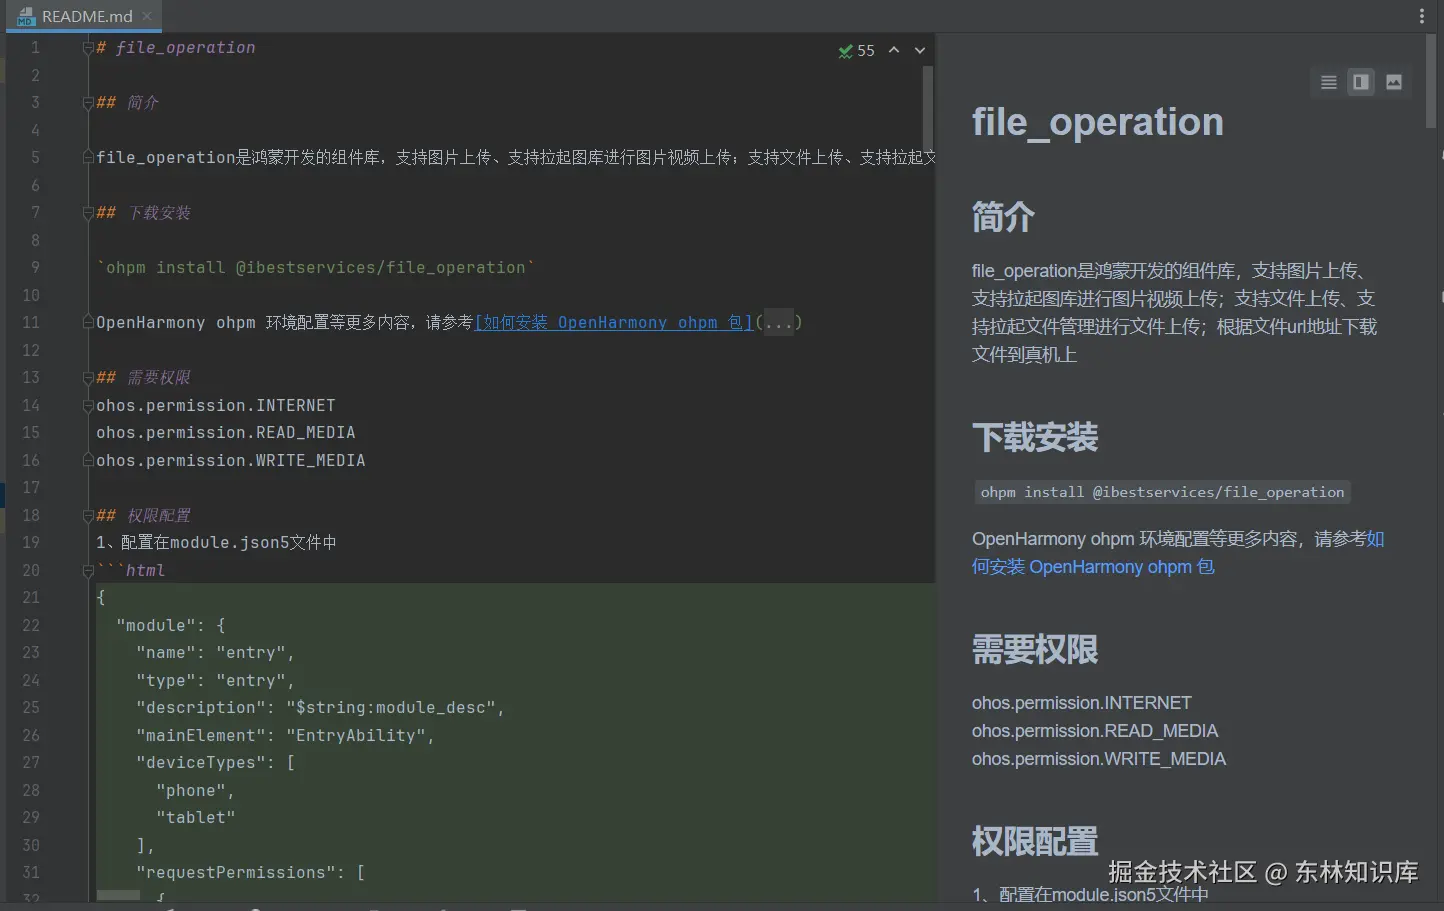Click the ohpm install code snippet in preview
The width and height of the screenshot is (1444, 911).
tap(1163, 492)
